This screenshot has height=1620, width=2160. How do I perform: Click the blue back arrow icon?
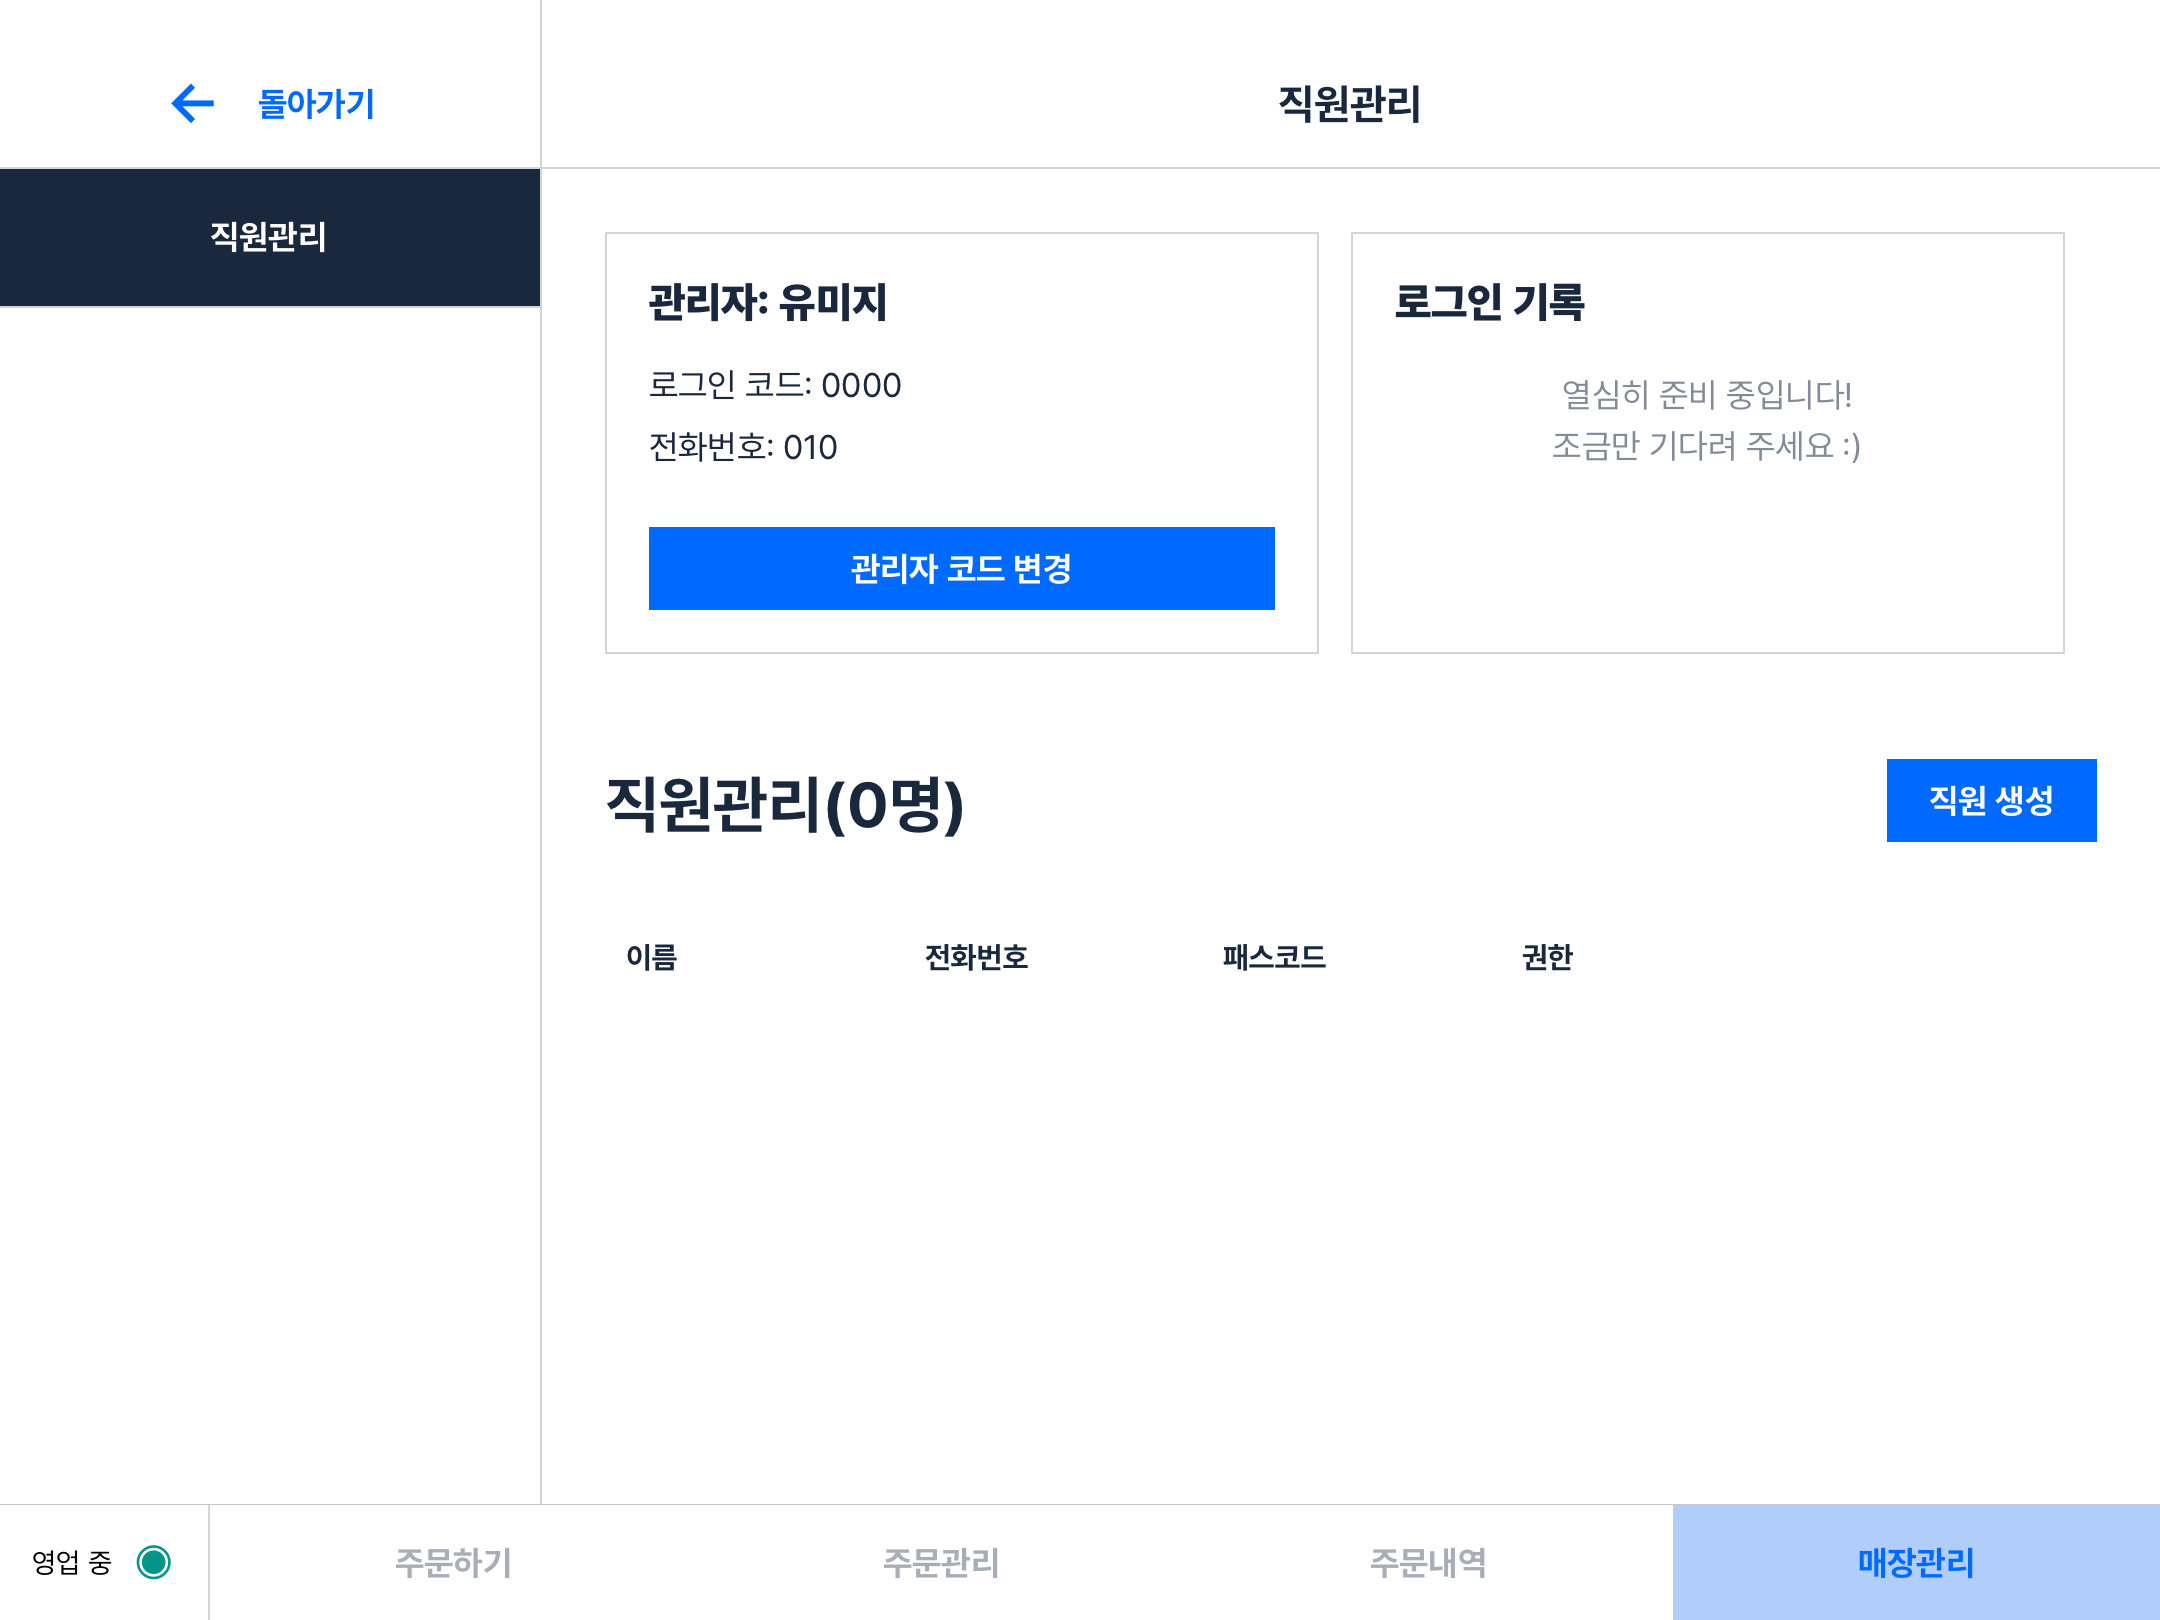coord(193,103)
